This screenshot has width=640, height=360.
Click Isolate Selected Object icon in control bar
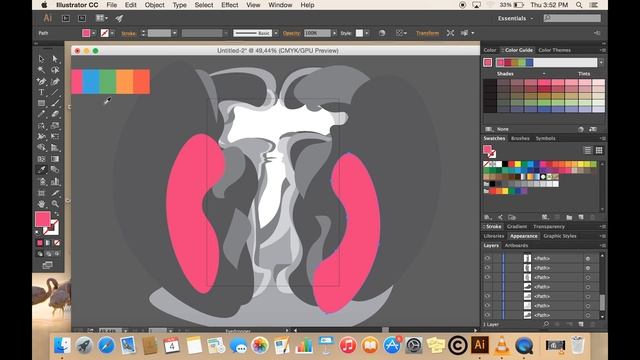pos(450,33)
